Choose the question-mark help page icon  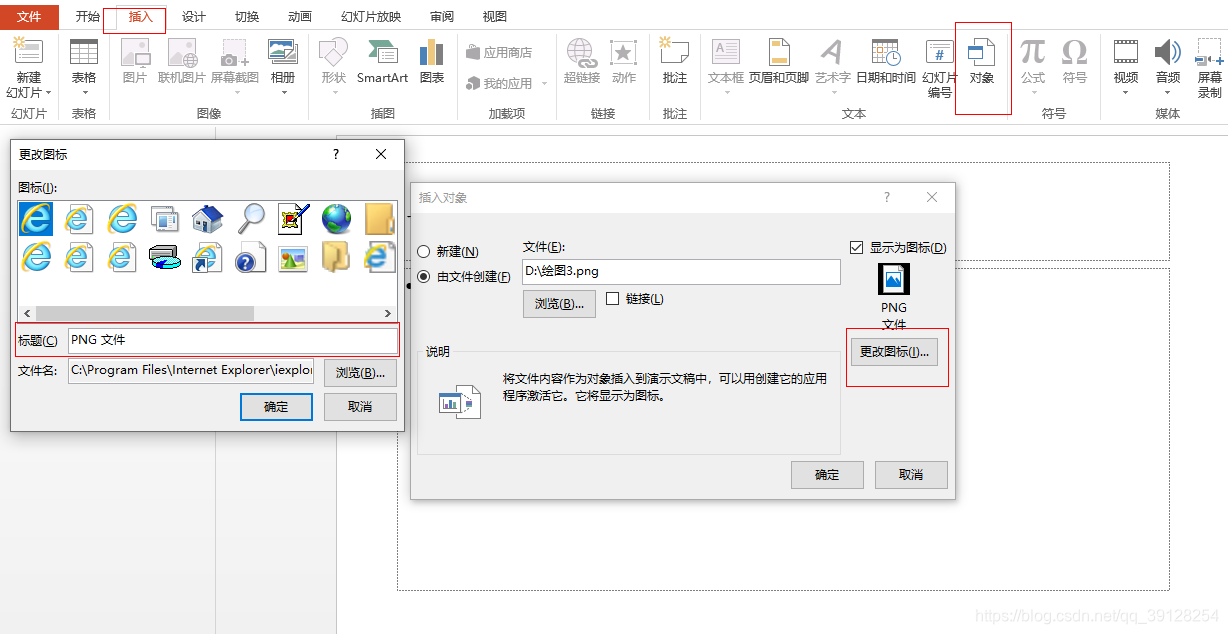tap(250, 257)
